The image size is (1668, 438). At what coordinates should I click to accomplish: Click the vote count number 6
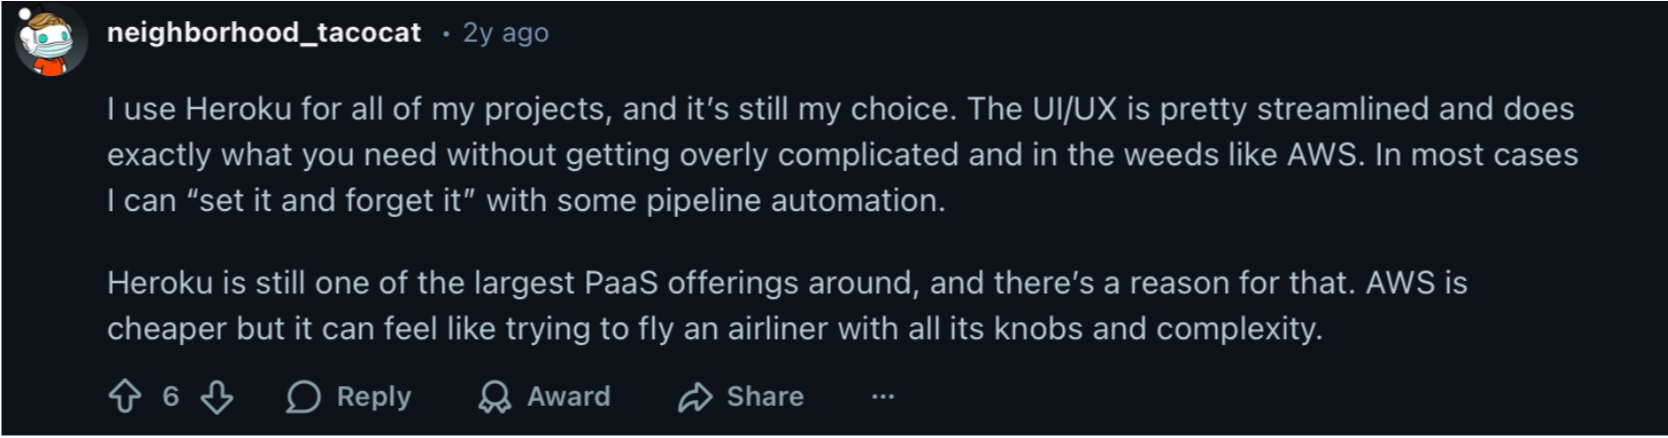171,397
